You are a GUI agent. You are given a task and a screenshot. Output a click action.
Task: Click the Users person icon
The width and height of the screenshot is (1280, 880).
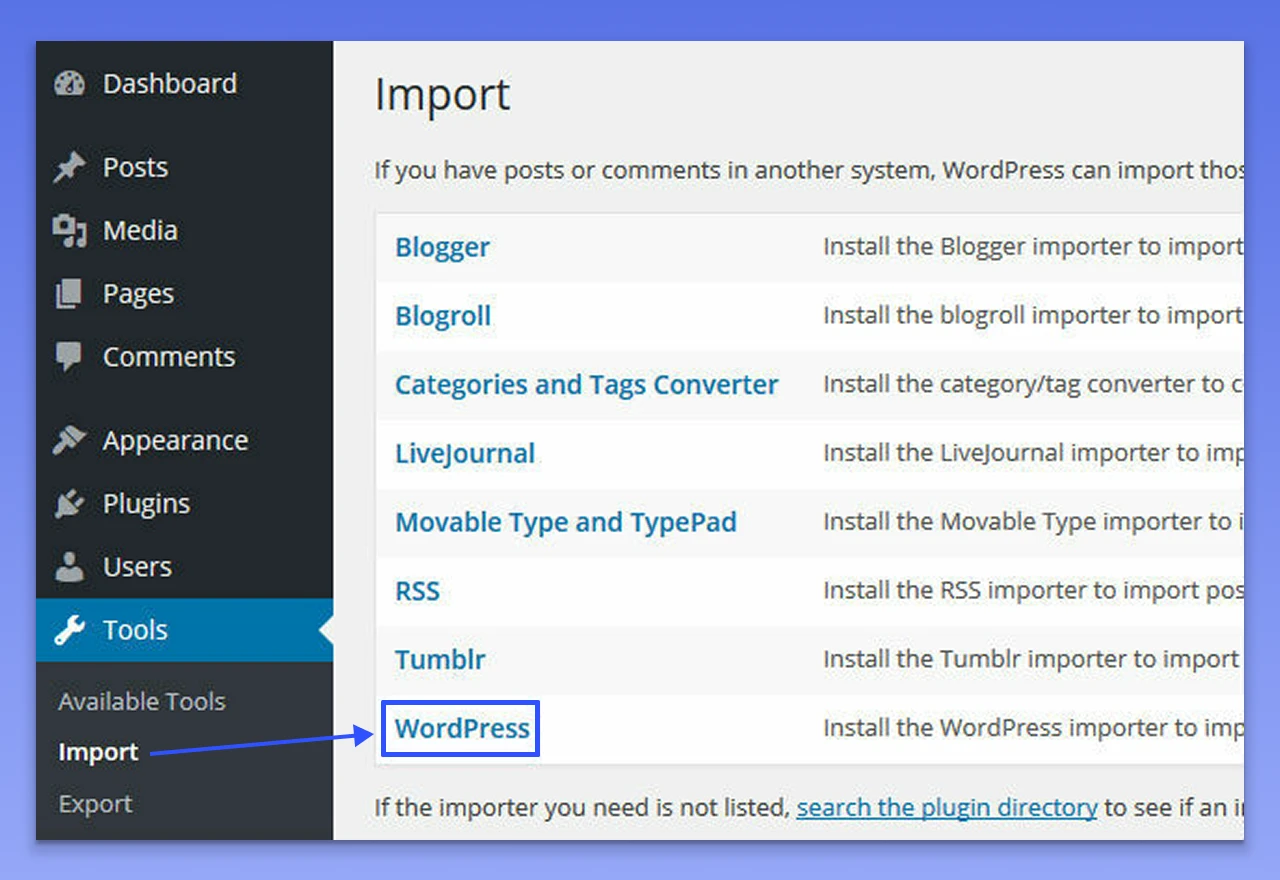70,567
